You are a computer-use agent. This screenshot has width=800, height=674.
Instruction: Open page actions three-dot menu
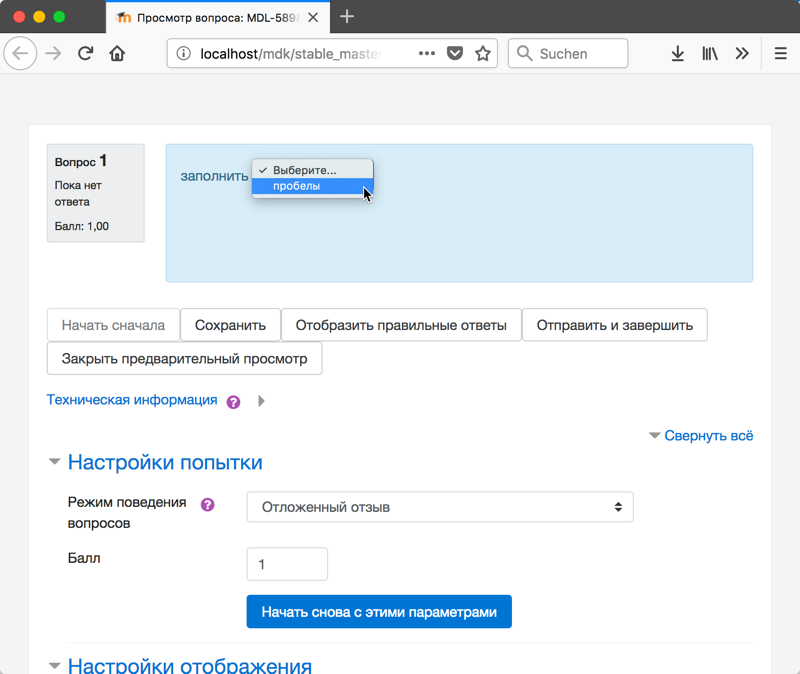point(427,53)
